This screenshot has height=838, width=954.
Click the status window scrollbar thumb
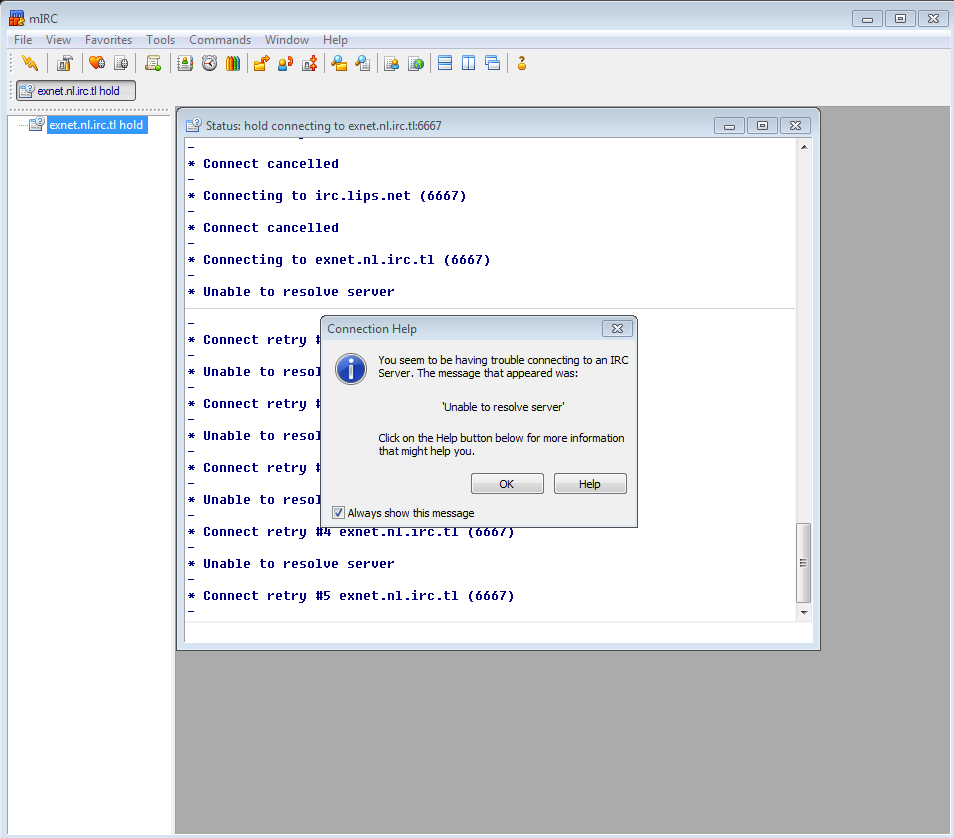pos(804,562)
